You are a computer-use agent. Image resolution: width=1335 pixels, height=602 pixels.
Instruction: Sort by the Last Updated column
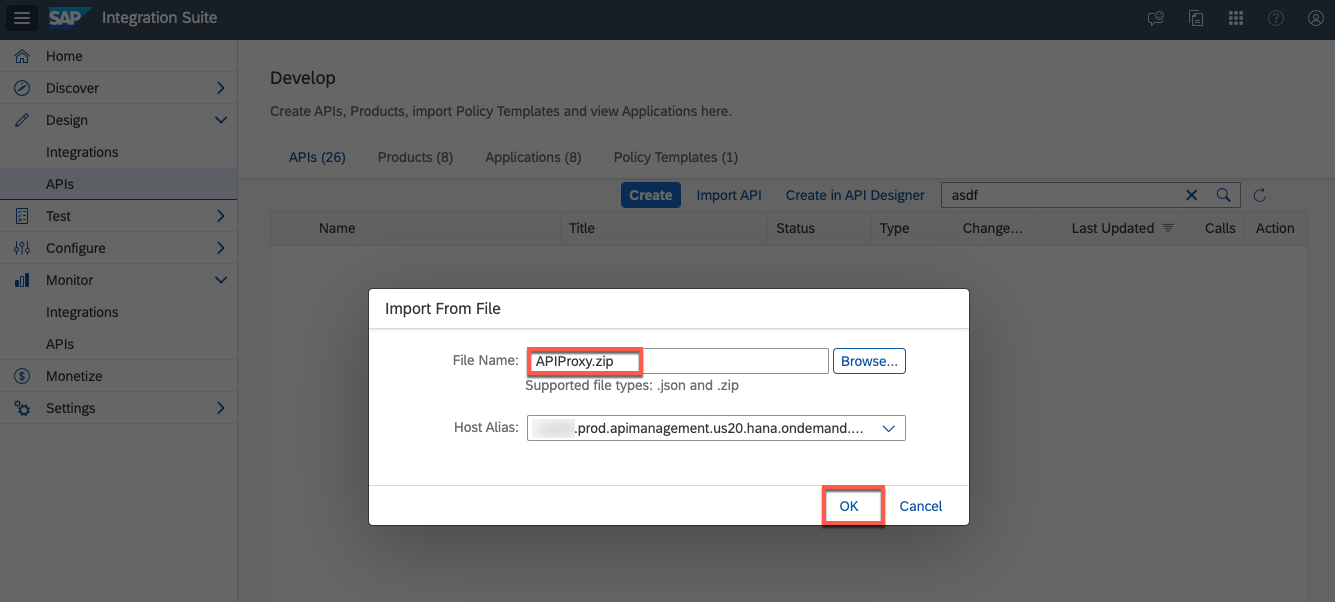click(1113, 228)
